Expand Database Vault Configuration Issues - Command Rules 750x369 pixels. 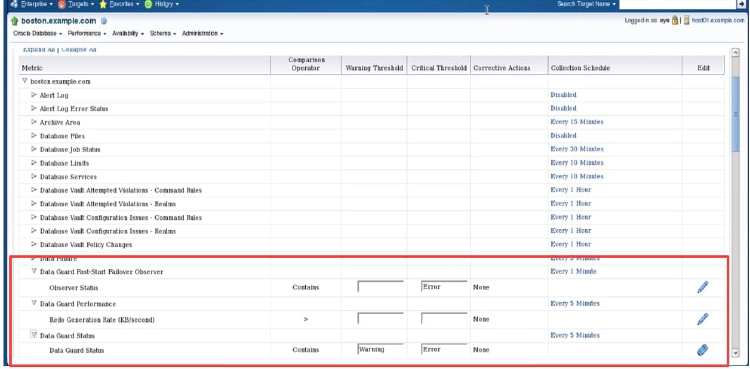click(x=34, y=217)
